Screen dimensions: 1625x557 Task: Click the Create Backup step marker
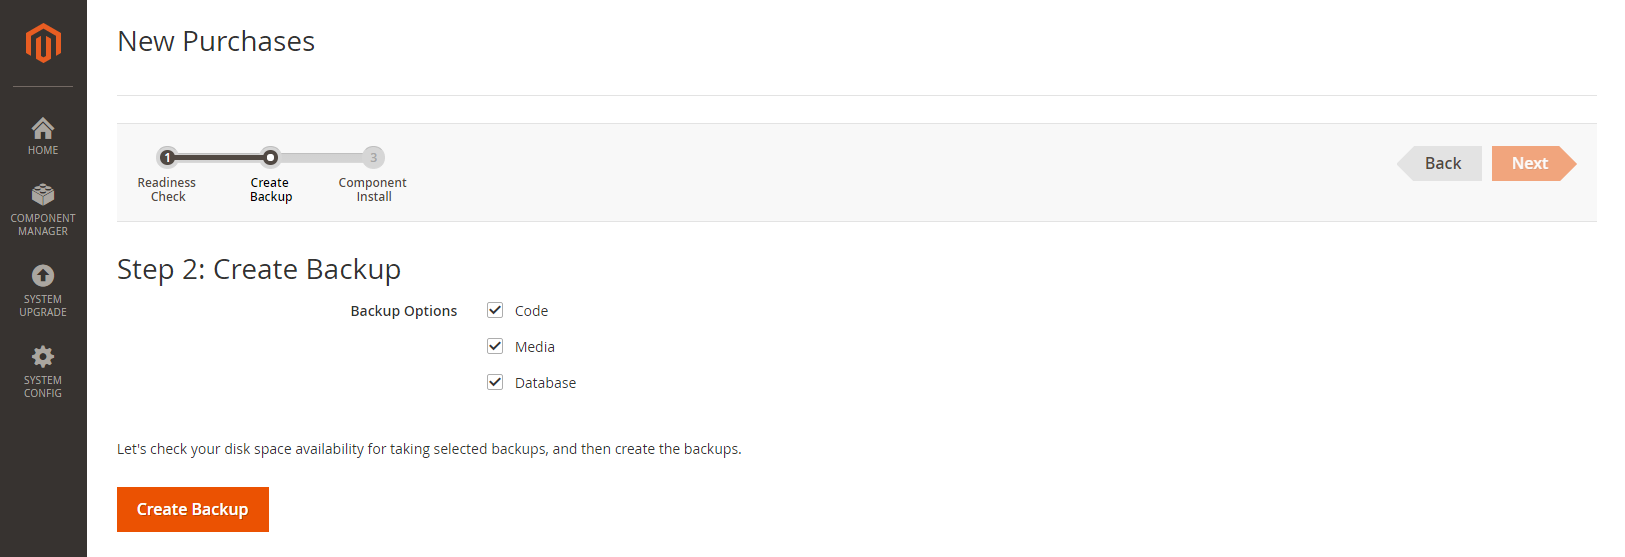tap(270, 157)
